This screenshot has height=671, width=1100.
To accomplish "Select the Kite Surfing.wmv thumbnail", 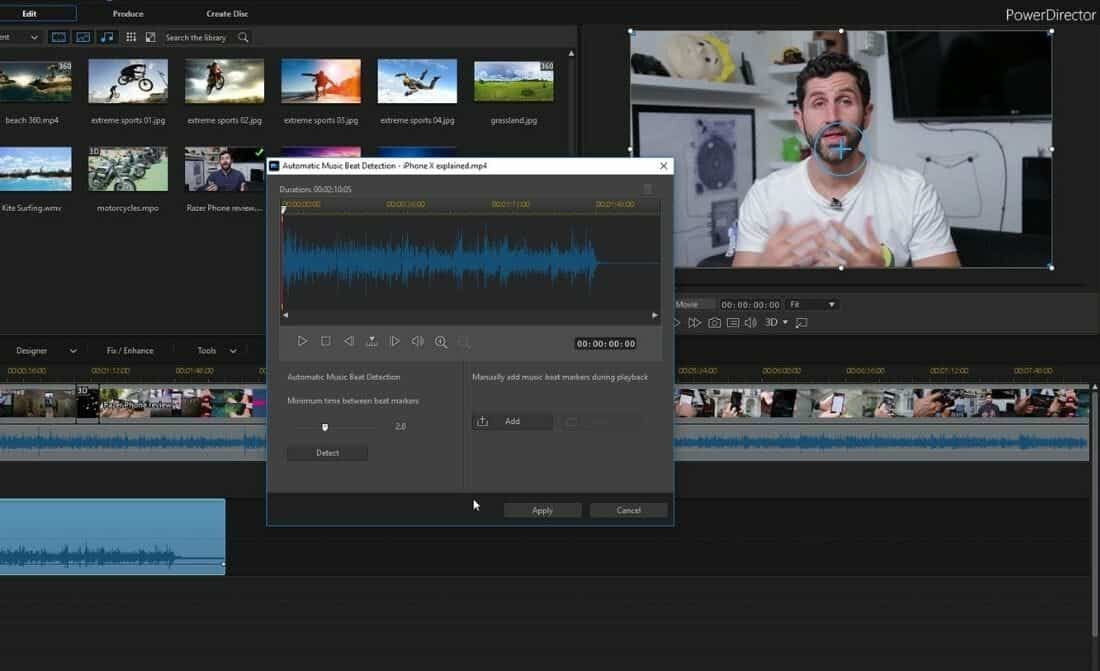I will click(x=35, y=168).
